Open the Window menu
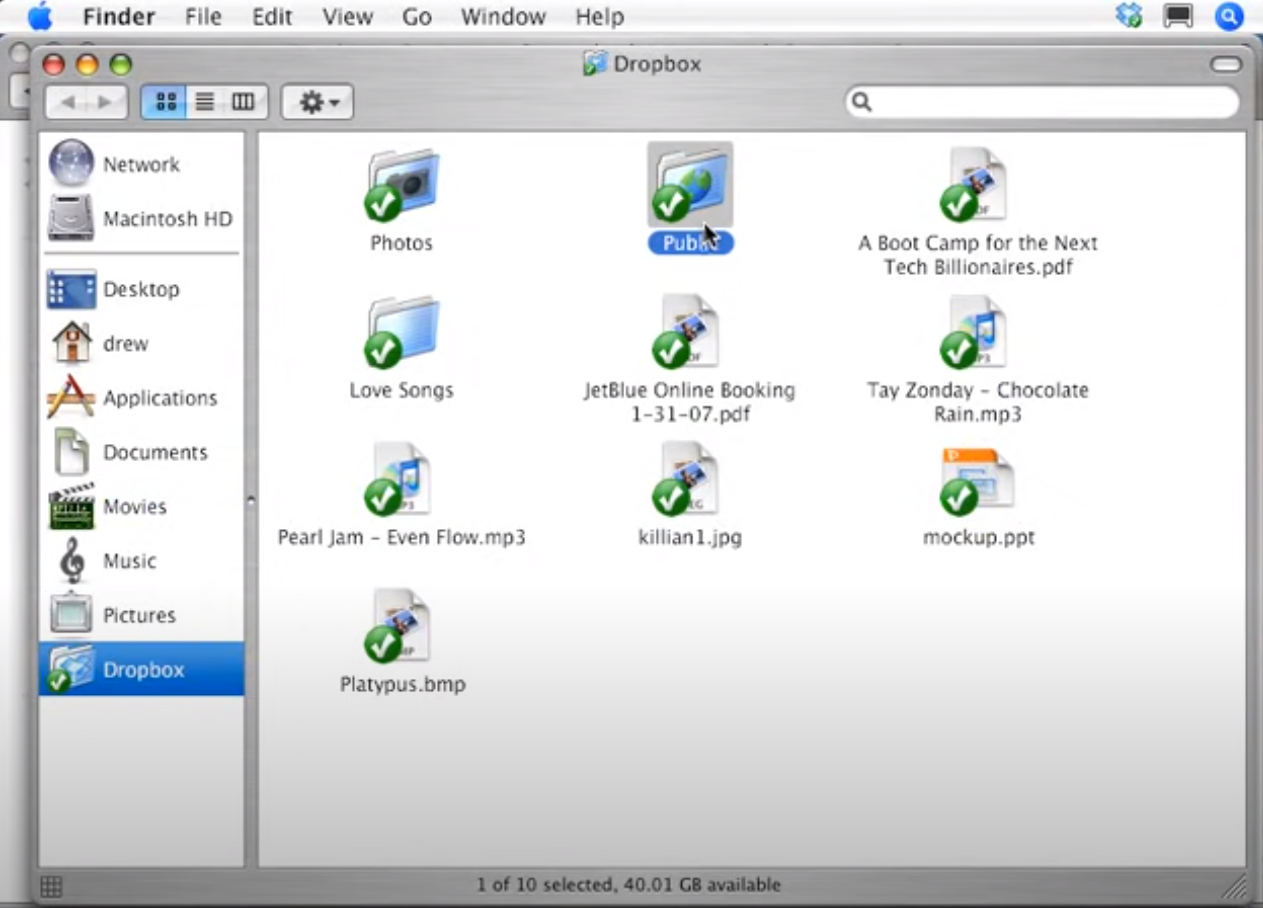The image size is (1263, 908). pyautogui.click(x=503, y=17)
